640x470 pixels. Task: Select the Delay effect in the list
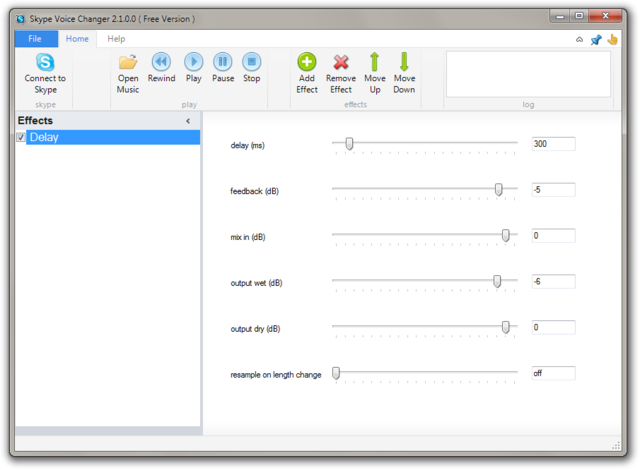click(113, 137)
